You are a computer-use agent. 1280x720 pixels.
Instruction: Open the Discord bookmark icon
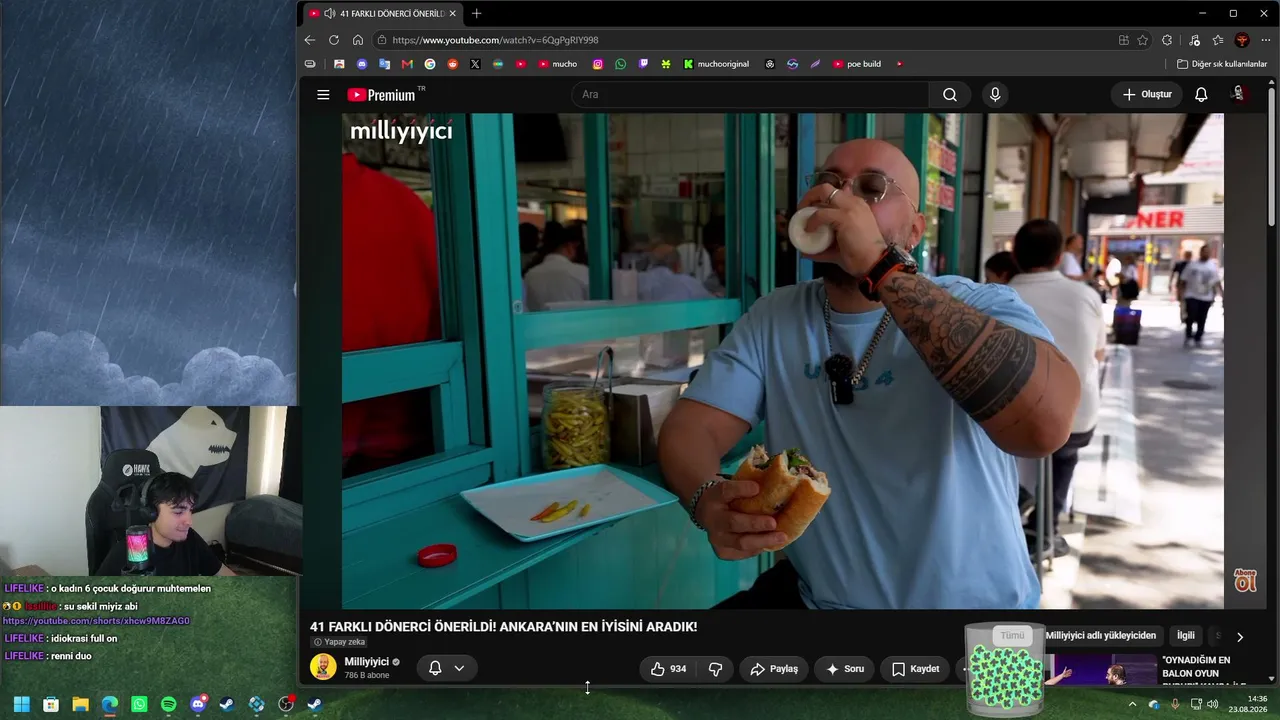[362, 64]
